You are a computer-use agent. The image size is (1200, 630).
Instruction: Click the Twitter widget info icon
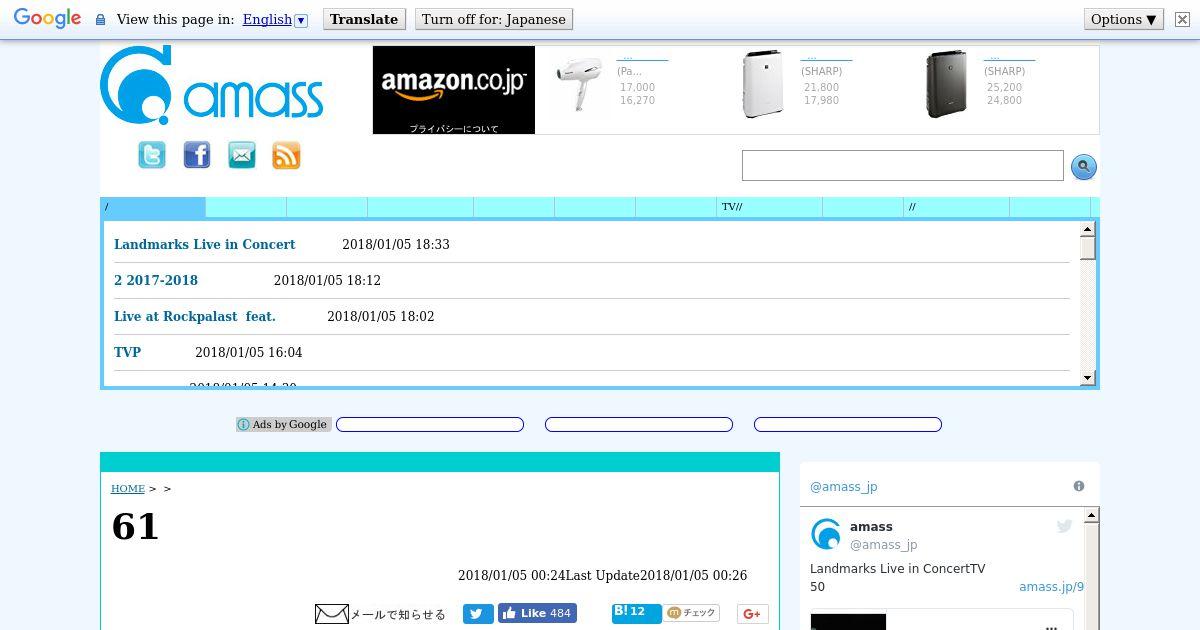(x=1079, y=486)
